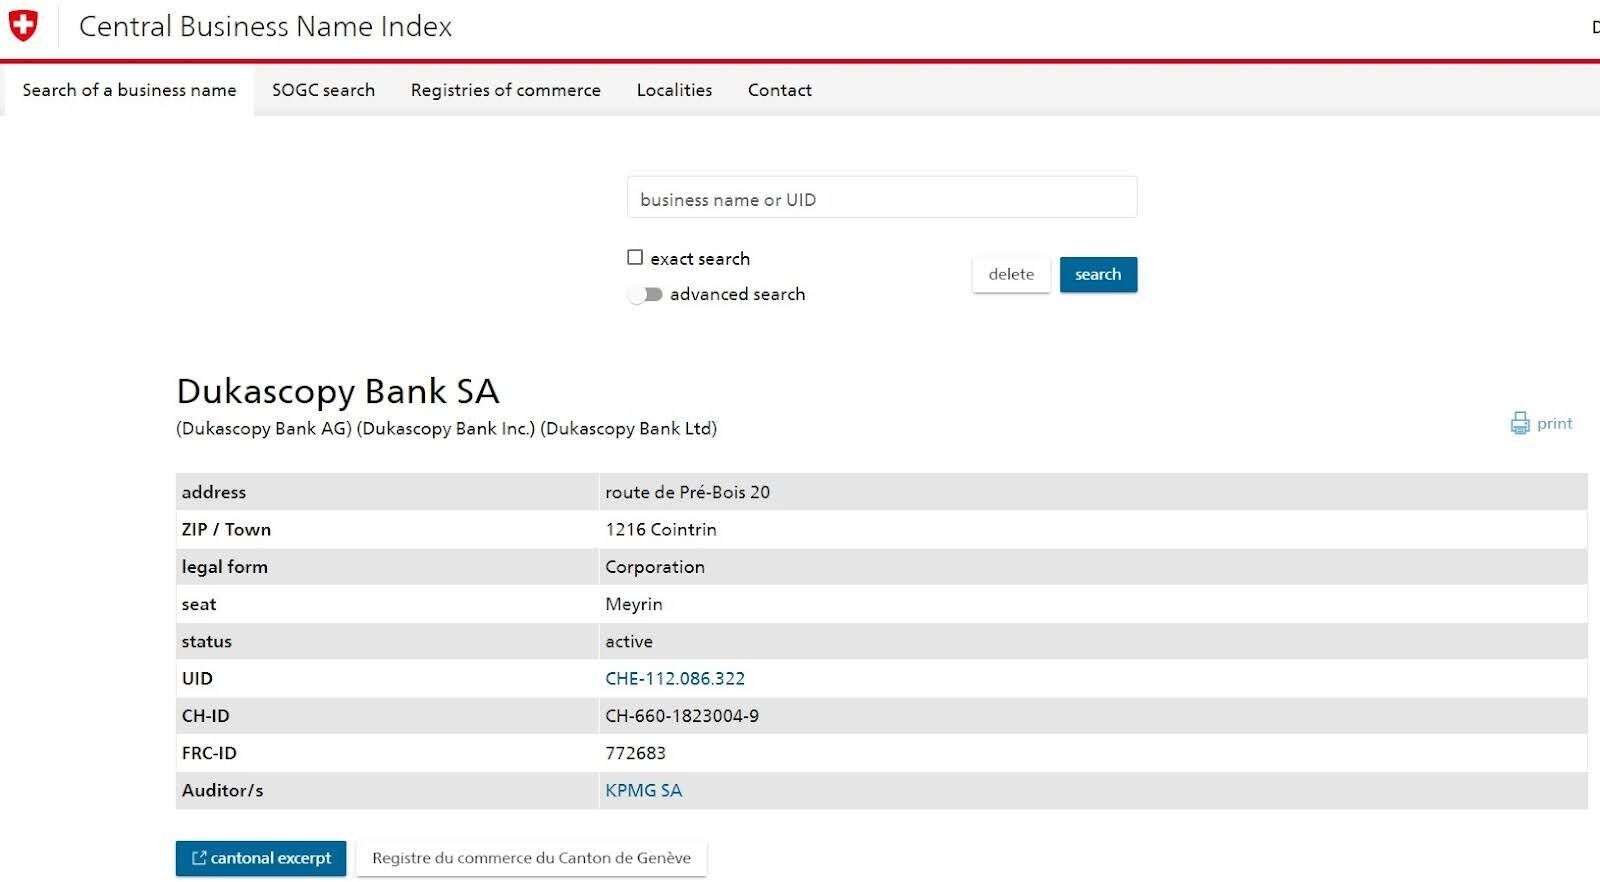The width and height of the screenshot is (1600, 882).
Task: Go to the Localities tab
Action: point(674,90)
